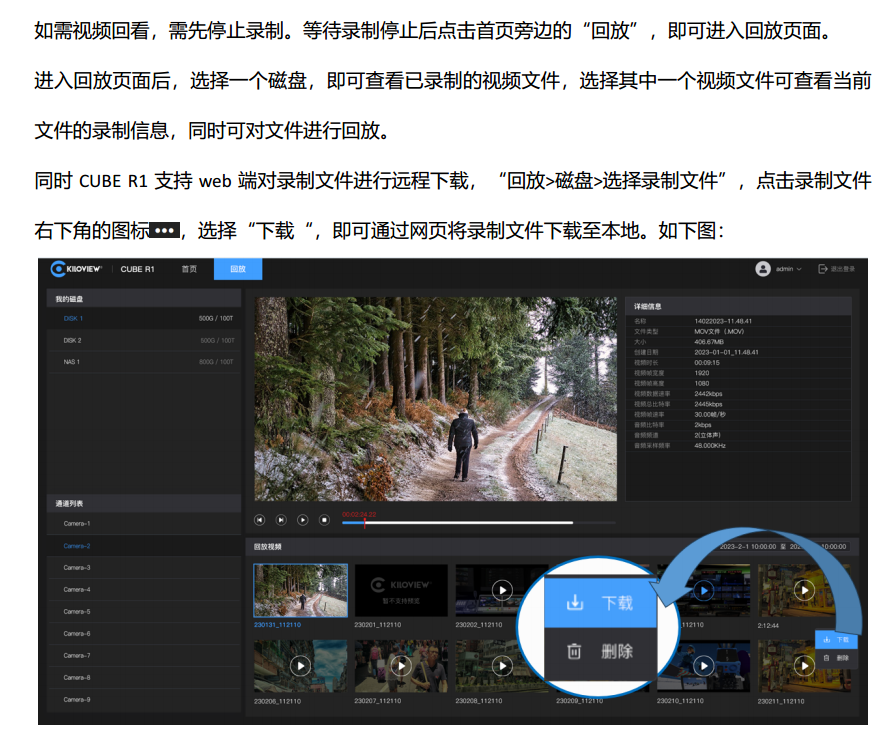The width and height of the screenshot is (894, 753).
Task: Play the 230207_112110 recording via its play icon
Action: 401,666
